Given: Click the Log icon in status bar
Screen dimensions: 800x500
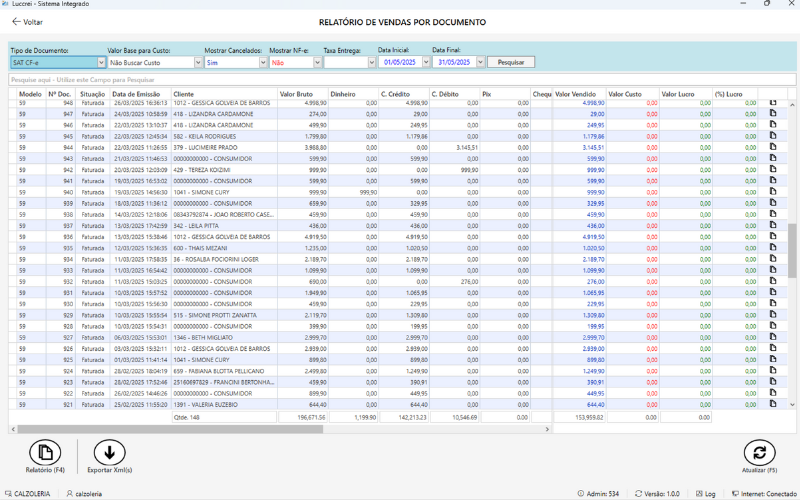Looking at the screenshot, I should coord(699,494).
